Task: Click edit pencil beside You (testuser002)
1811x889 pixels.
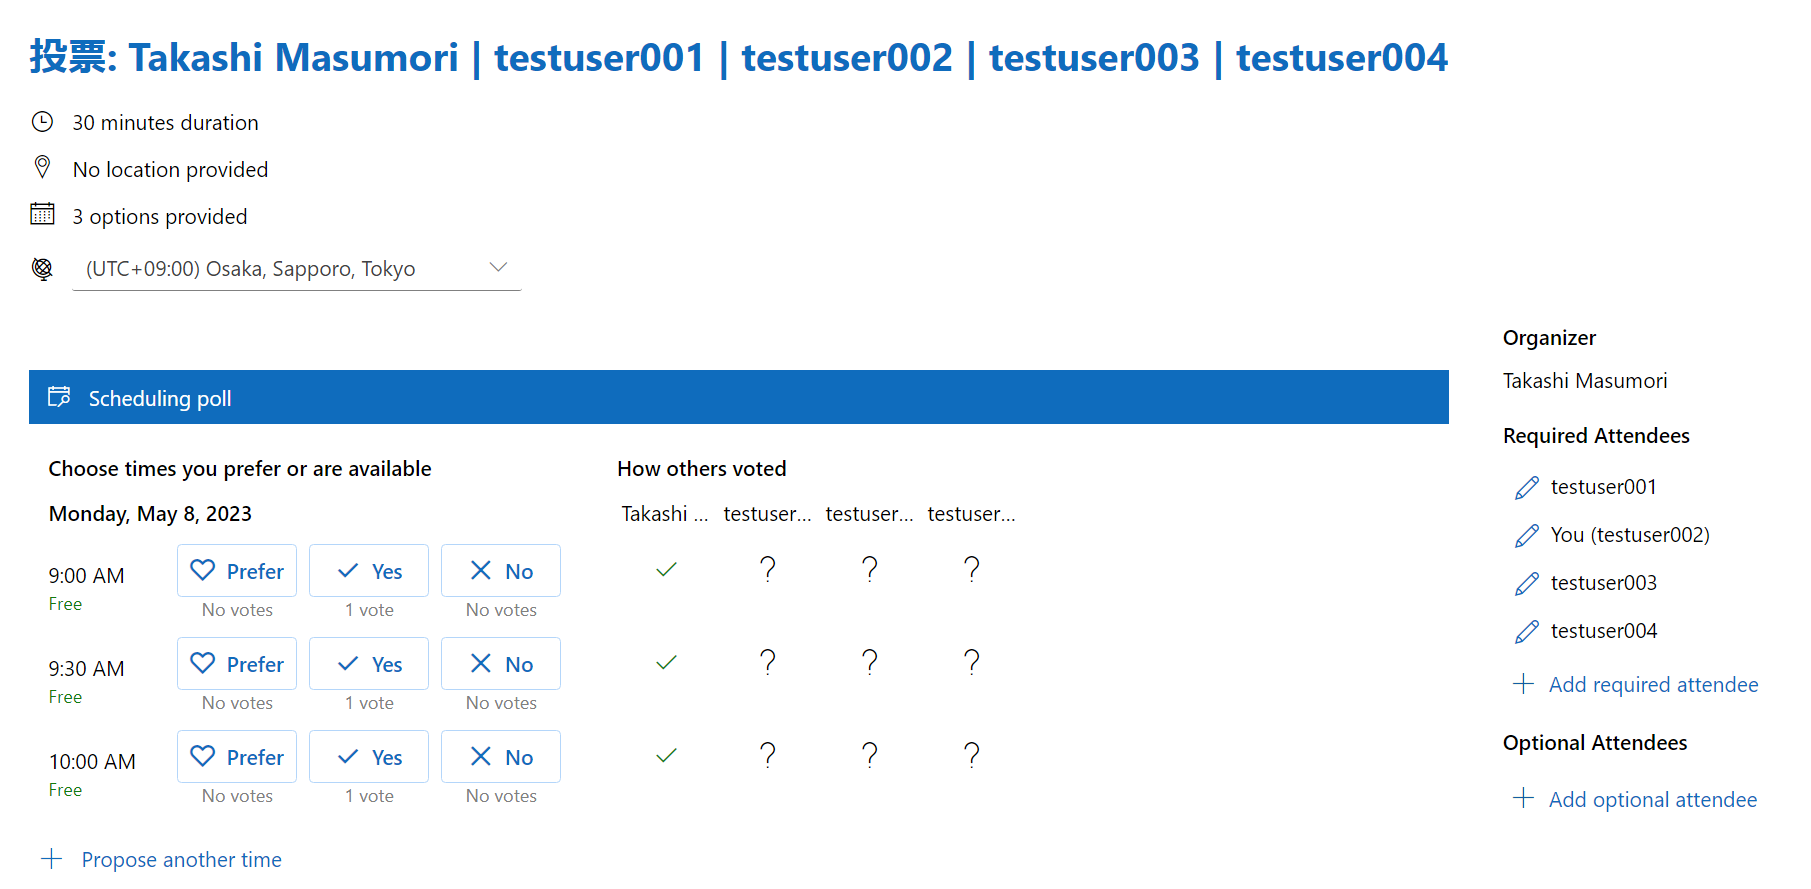Action: click(1526, 536)
